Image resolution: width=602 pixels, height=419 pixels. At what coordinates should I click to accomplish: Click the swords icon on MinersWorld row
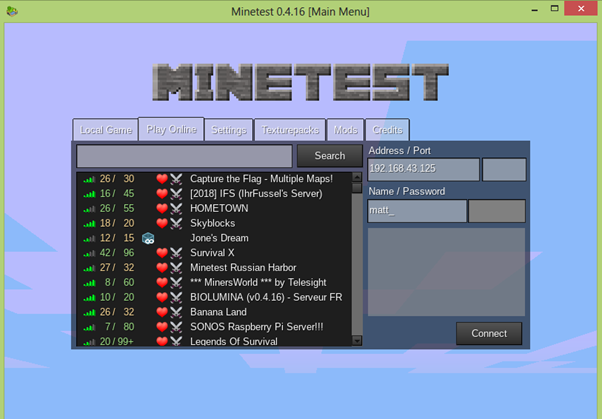(176, 282)
